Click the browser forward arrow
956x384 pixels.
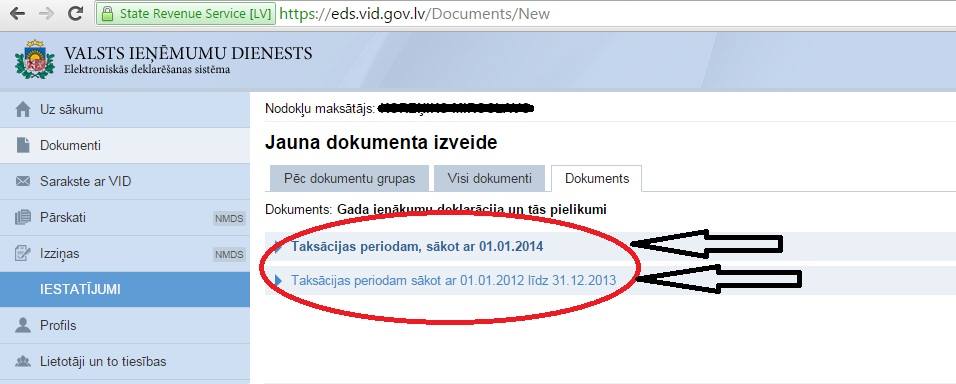pos(46,13)
